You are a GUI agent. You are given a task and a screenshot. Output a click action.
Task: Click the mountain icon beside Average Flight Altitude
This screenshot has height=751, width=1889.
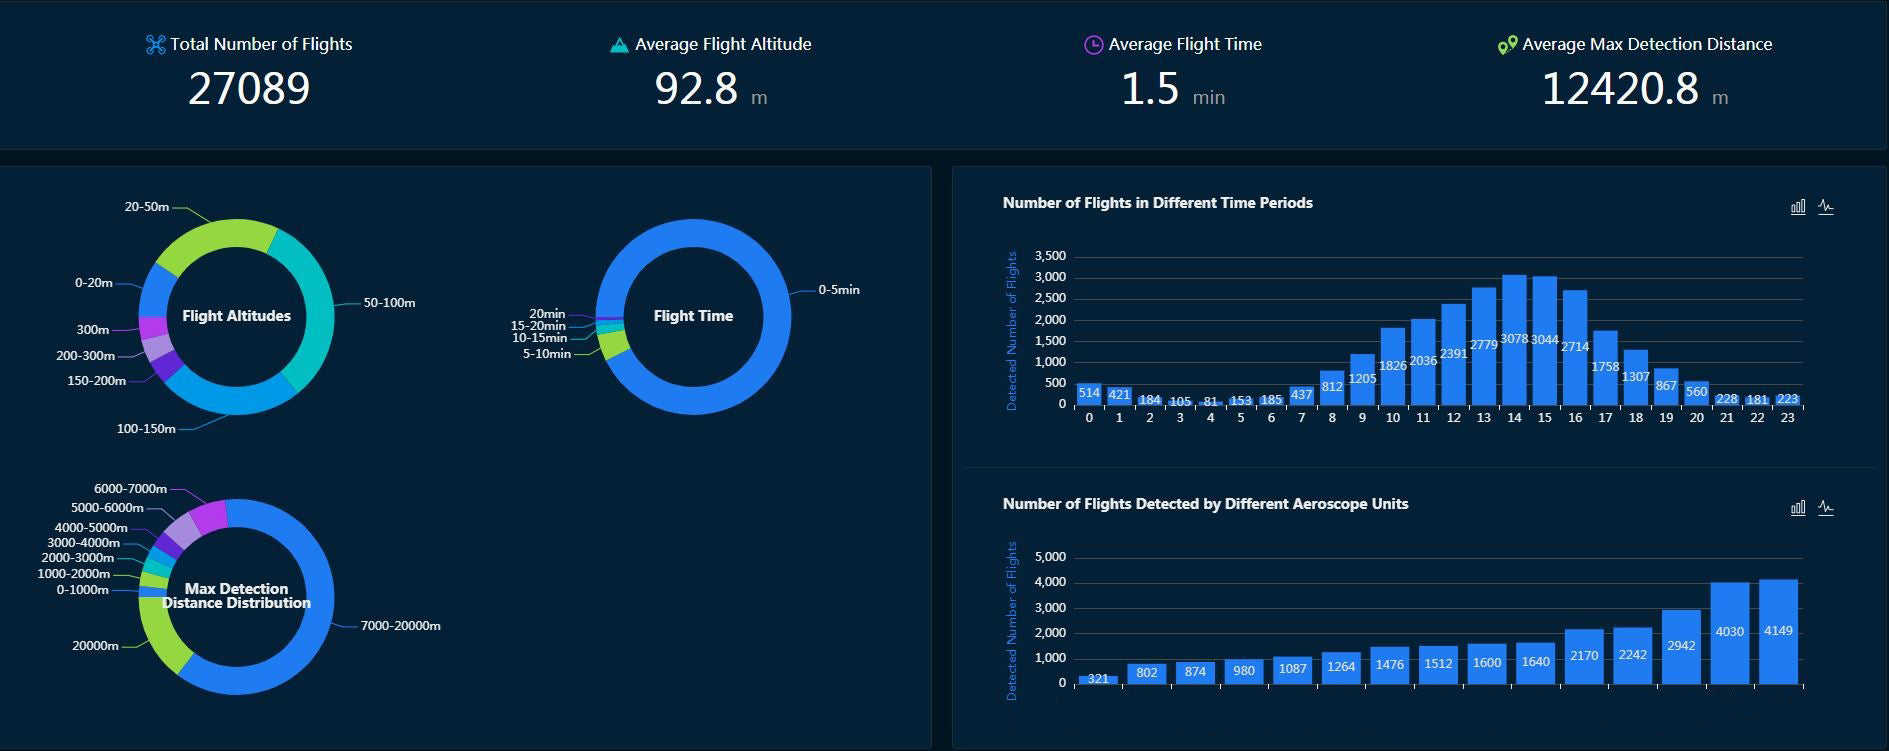pyautogui.click(x=619, y=45)
